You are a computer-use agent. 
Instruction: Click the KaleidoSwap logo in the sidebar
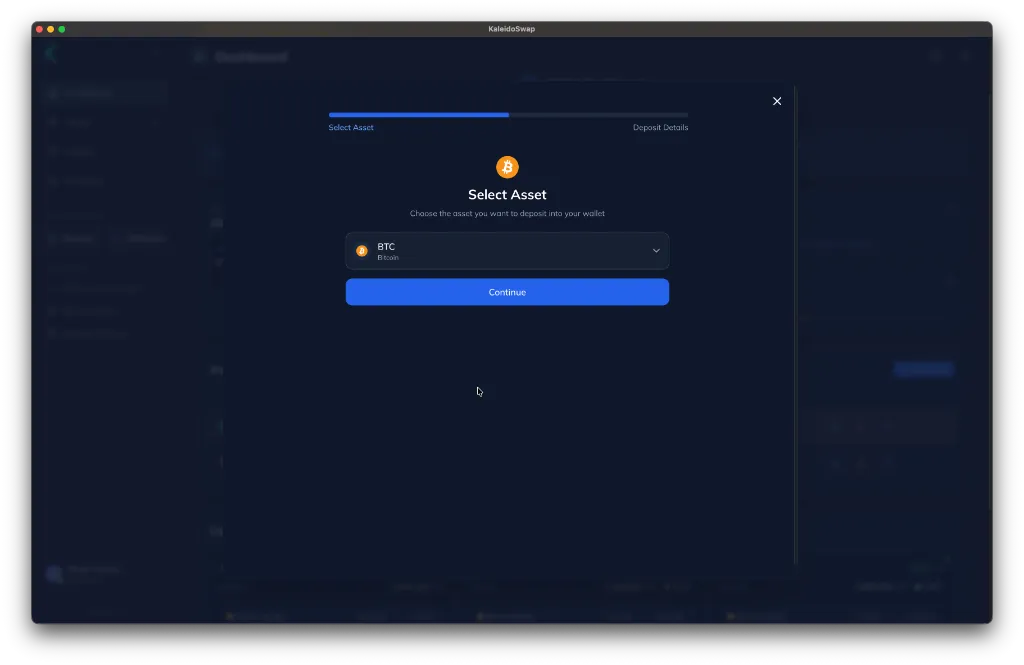[x=51, y=53]
